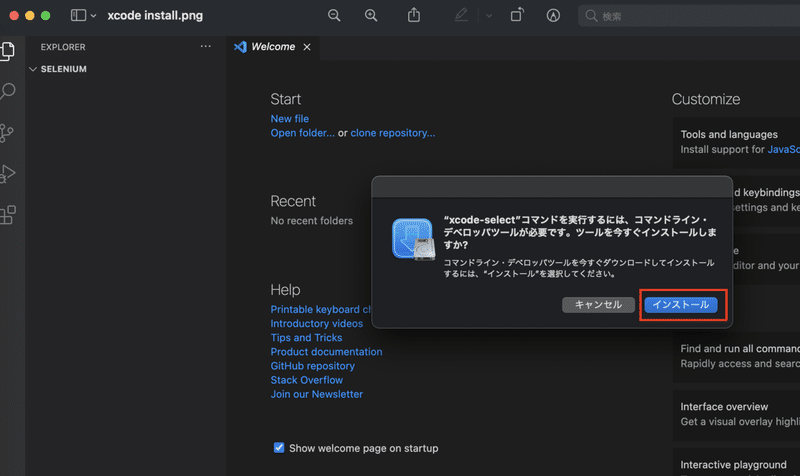Click the Rotate icon in toolbar
Viewport: 800px width, 476px height.
click(517, 15)
